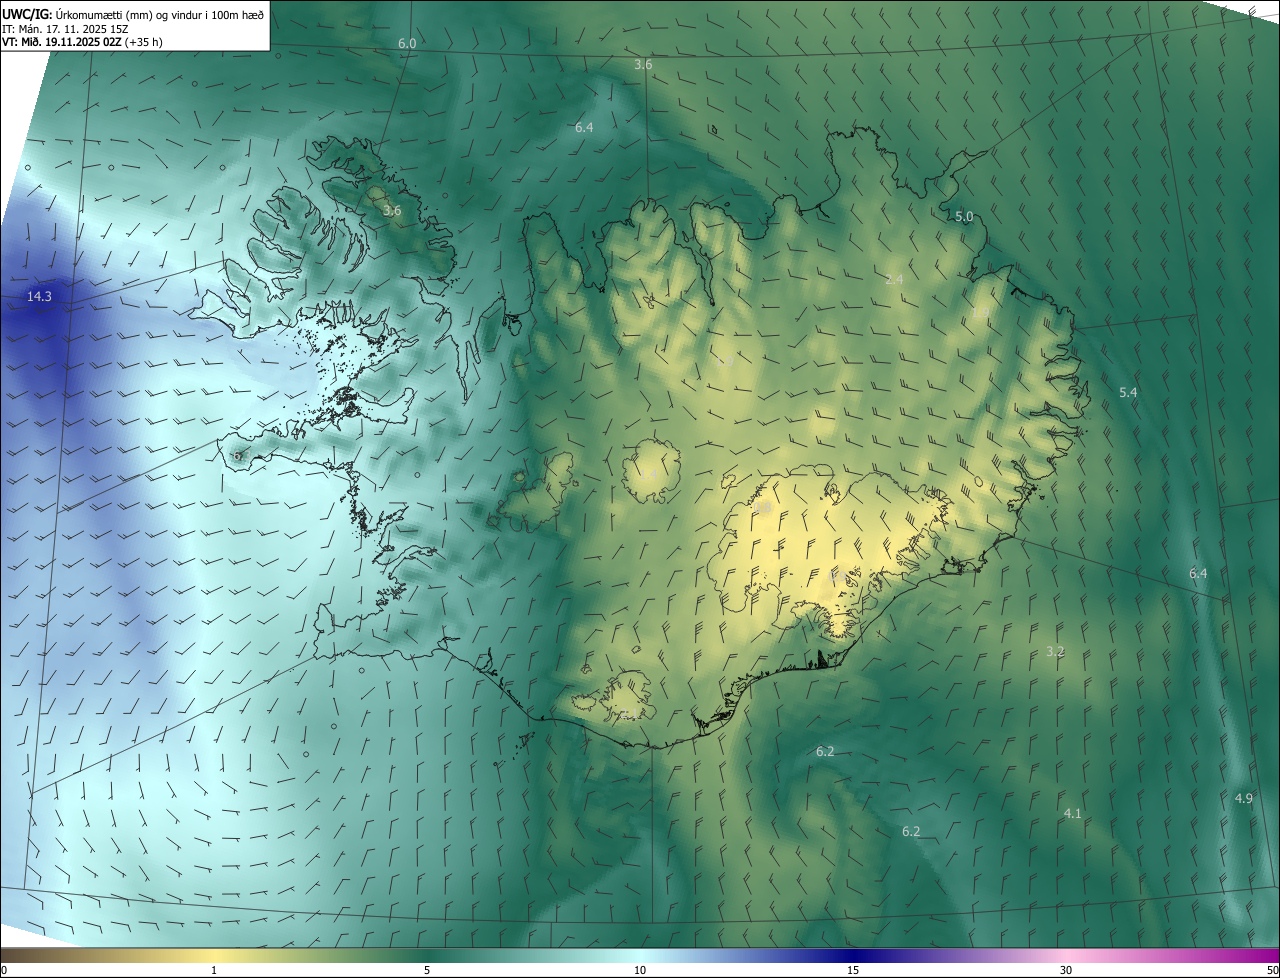Click the "1" tick label of the color scale
This screenshot has height=978, width=1280.
214,971
